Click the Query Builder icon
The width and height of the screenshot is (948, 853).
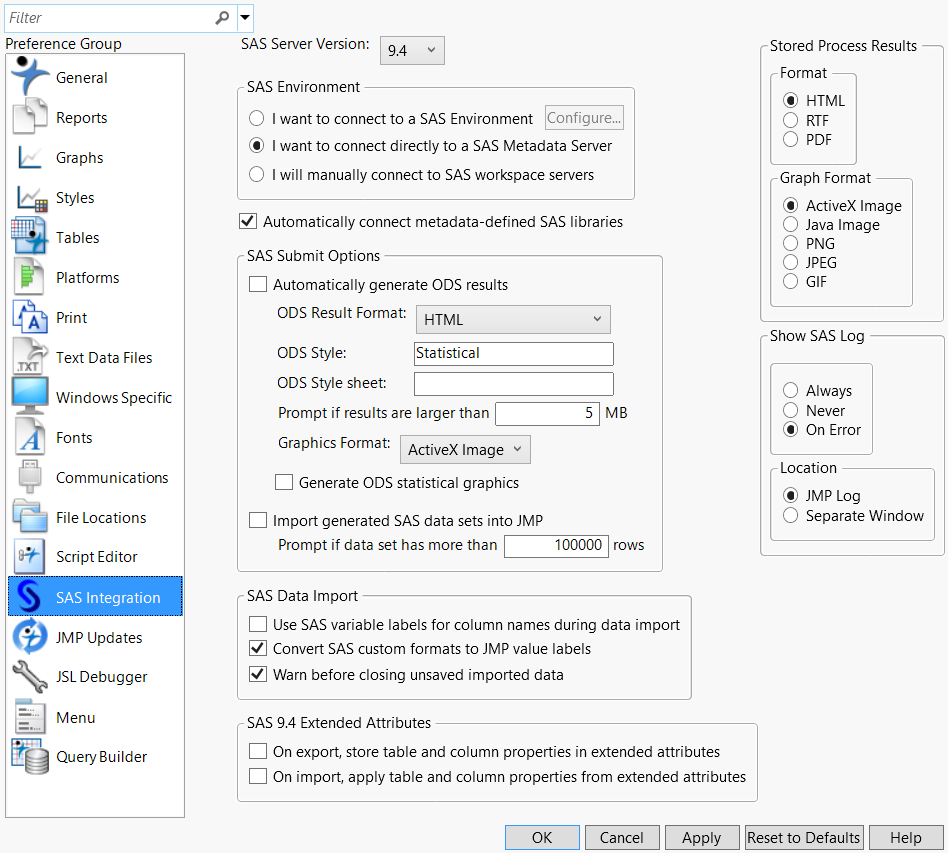(30, 757)
